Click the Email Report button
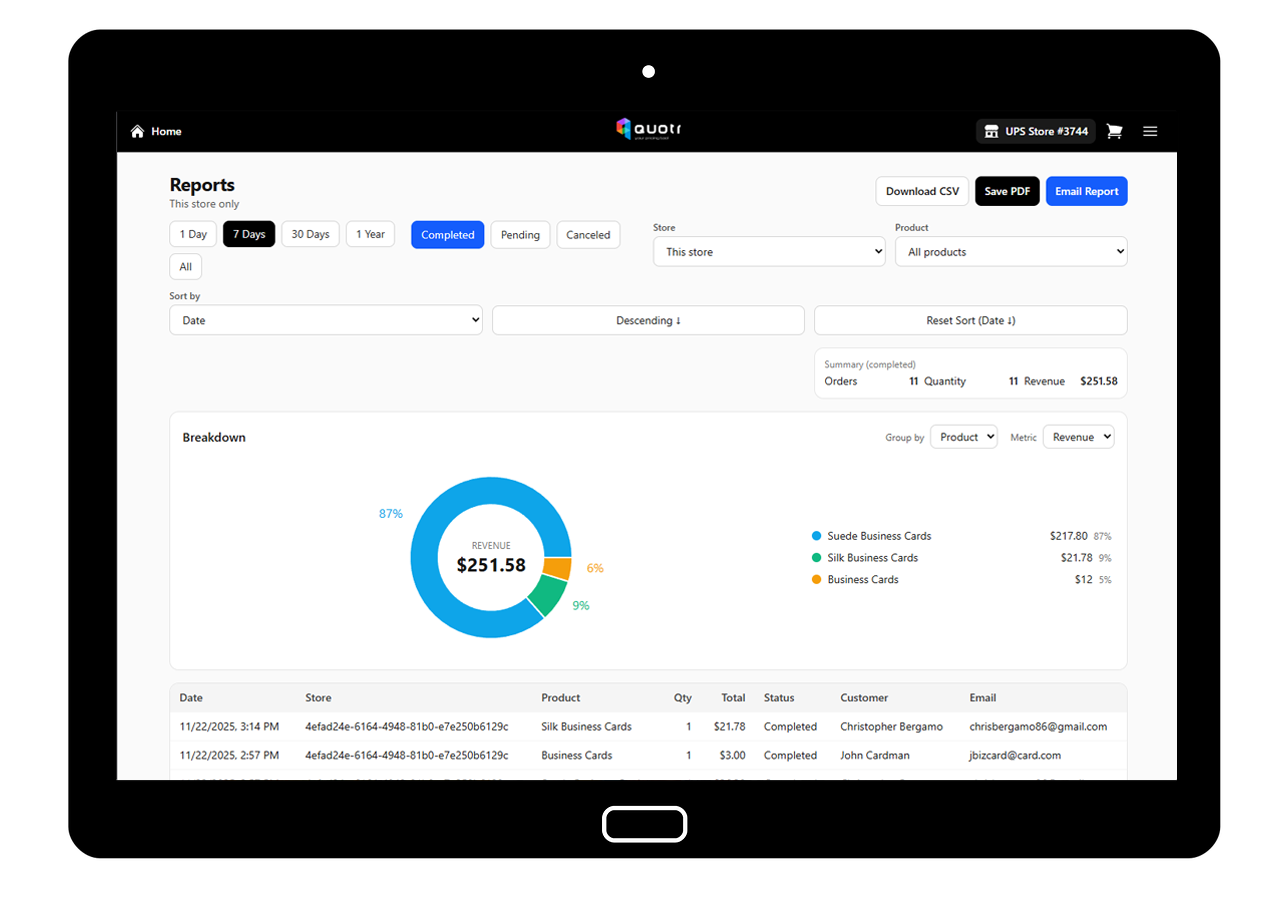 (x=1086, y=191)
